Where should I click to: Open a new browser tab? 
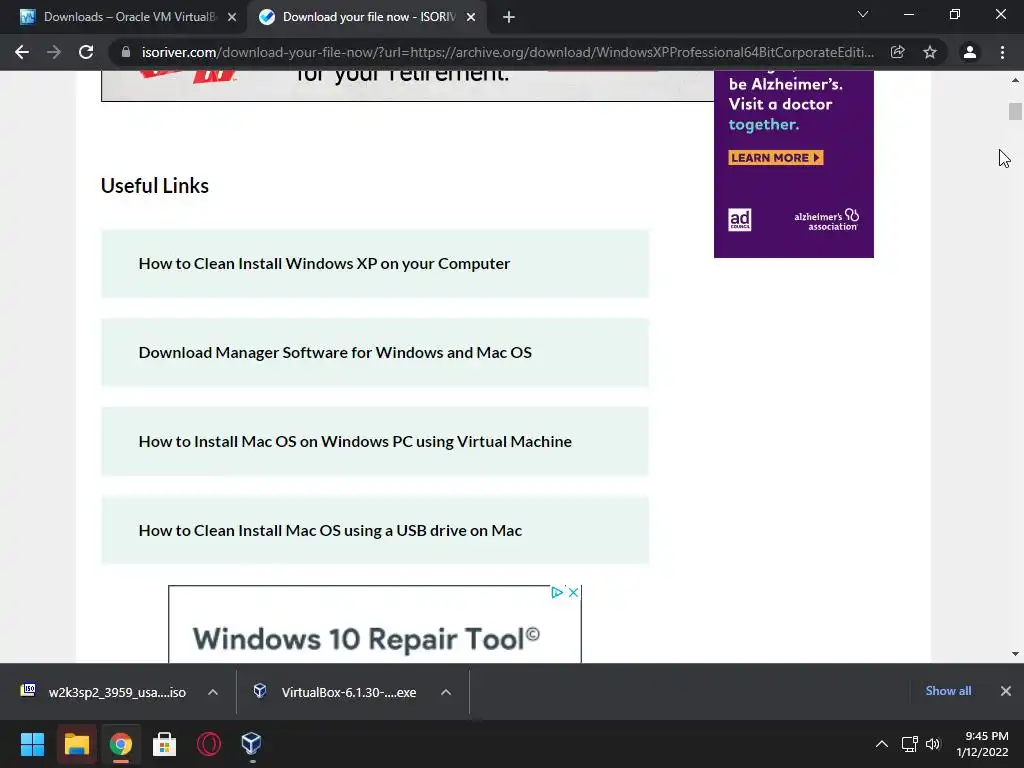pyautogui.click(x=509, y=17)
